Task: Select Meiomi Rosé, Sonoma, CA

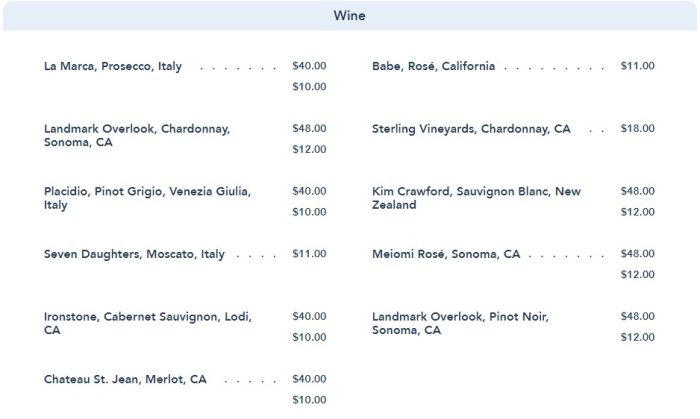Action: pyautogui.click(x=446, y=255)
